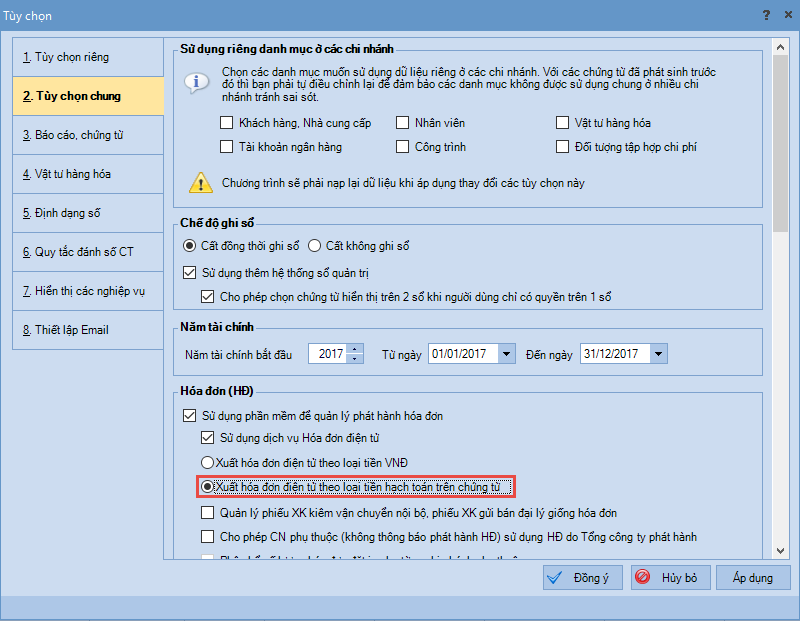The height and width of the screenshot is (621, 800).
Task: Click the Hủy bỏ cancel button
Action: tap(669, 578)
